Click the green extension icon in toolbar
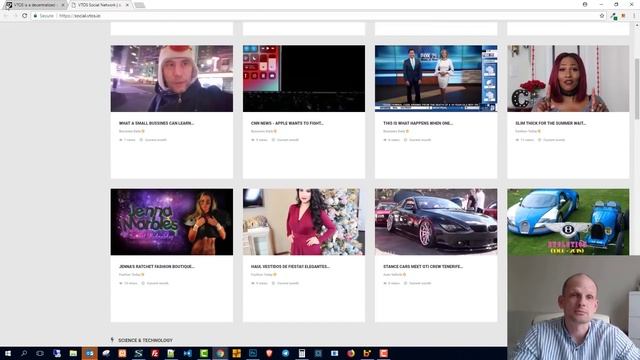This screenshot has height=360, width=640. click(613, 16)
